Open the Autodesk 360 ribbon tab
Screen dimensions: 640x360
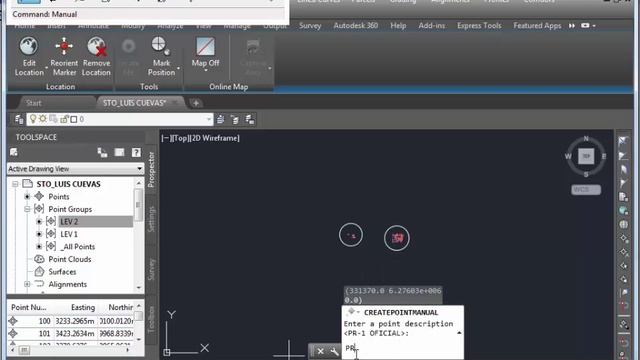tap(356, 26)
